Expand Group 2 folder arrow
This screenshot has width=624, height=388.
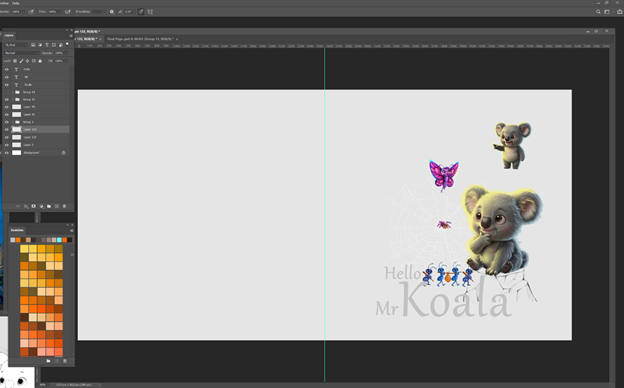(13, 122)
